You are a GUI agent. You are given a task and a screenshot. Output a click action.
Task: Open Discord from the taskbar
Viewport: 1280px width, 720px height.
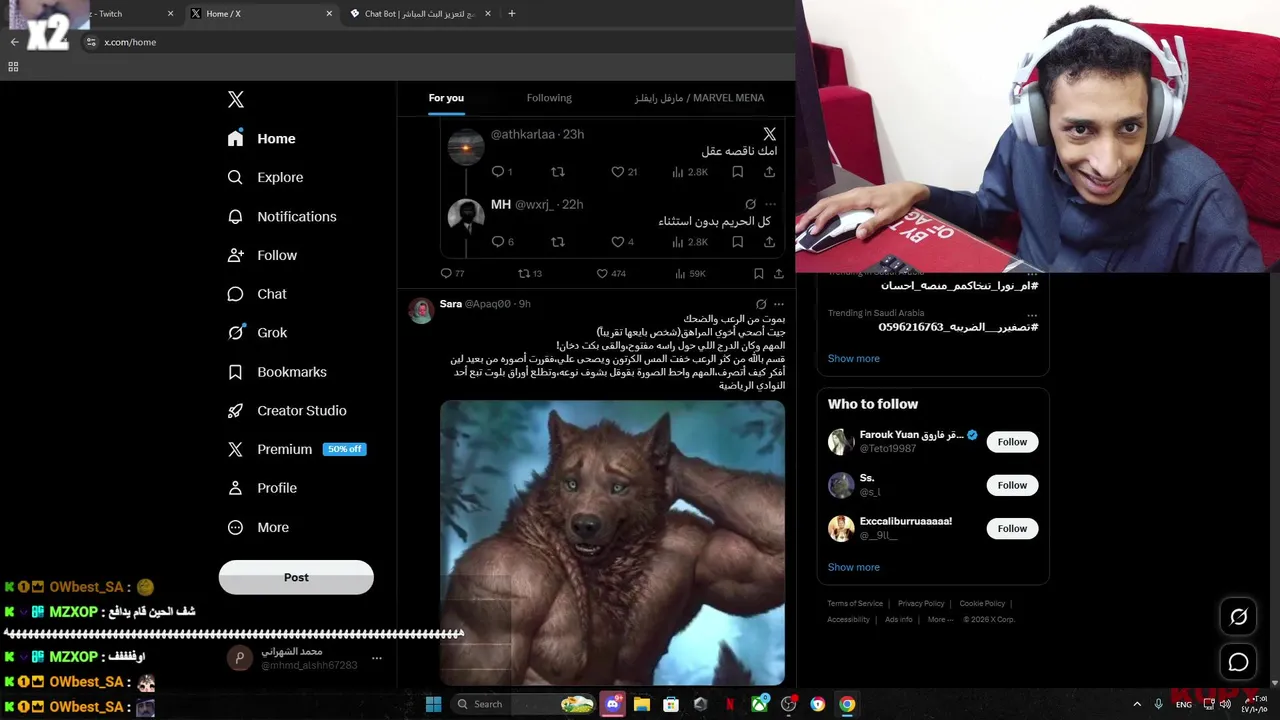coord(613,704)
